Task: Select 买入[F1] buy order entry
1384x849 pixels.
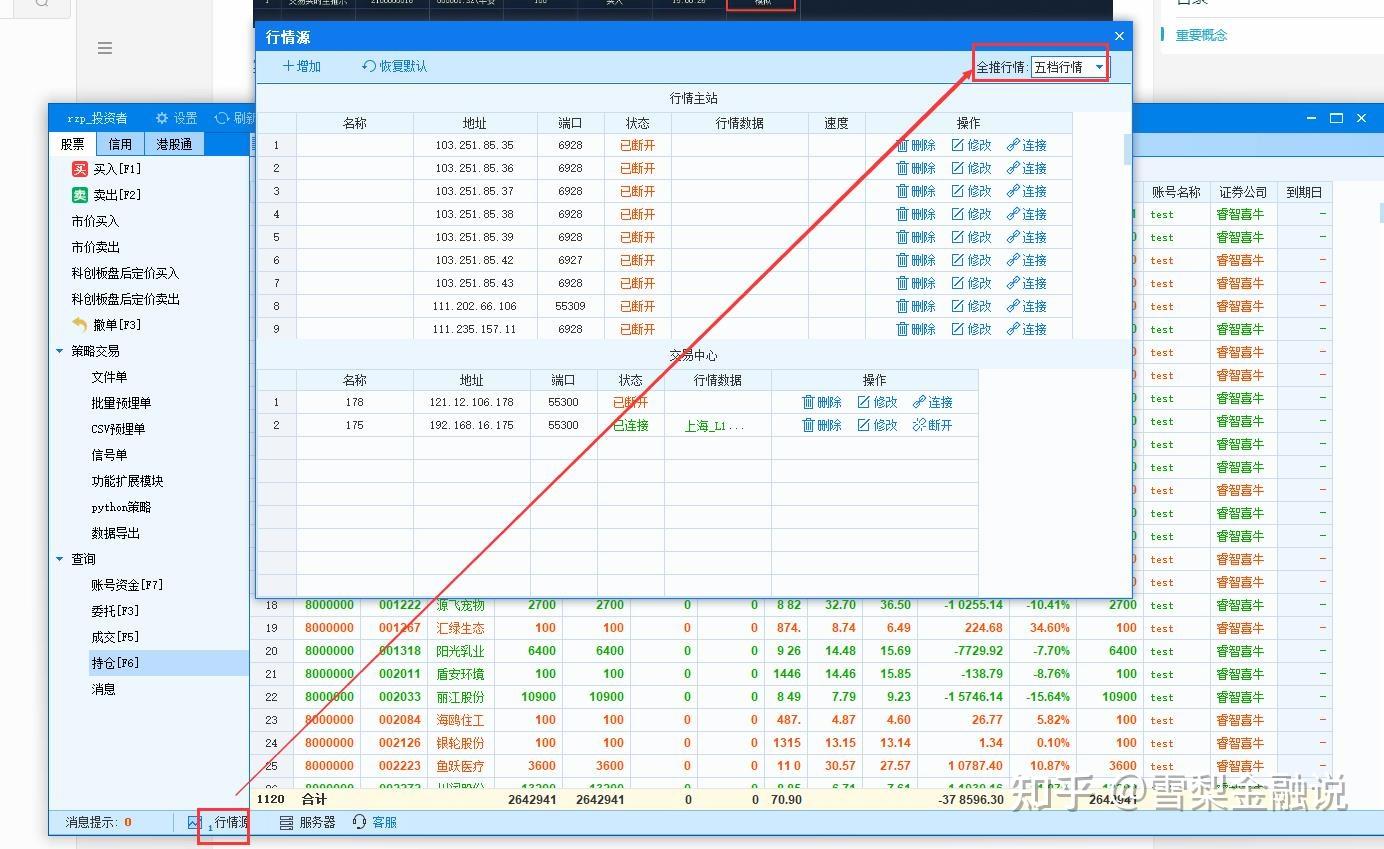Action: click(x=109, y=168)
